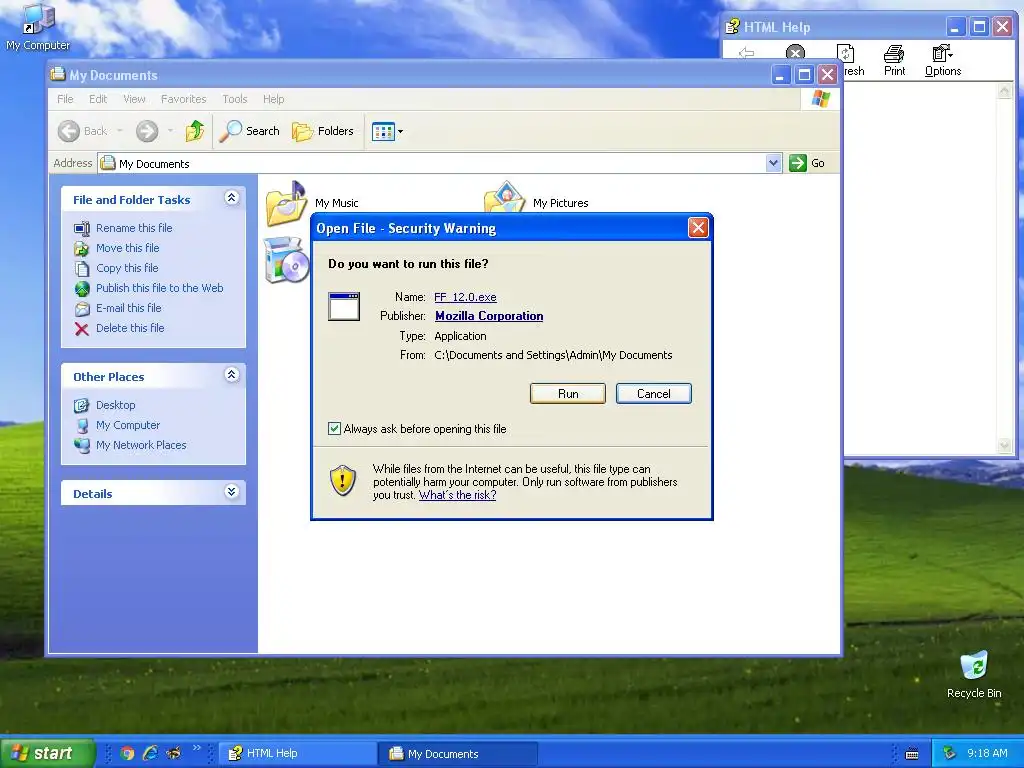Click What's the risk? link

(457, 495)
